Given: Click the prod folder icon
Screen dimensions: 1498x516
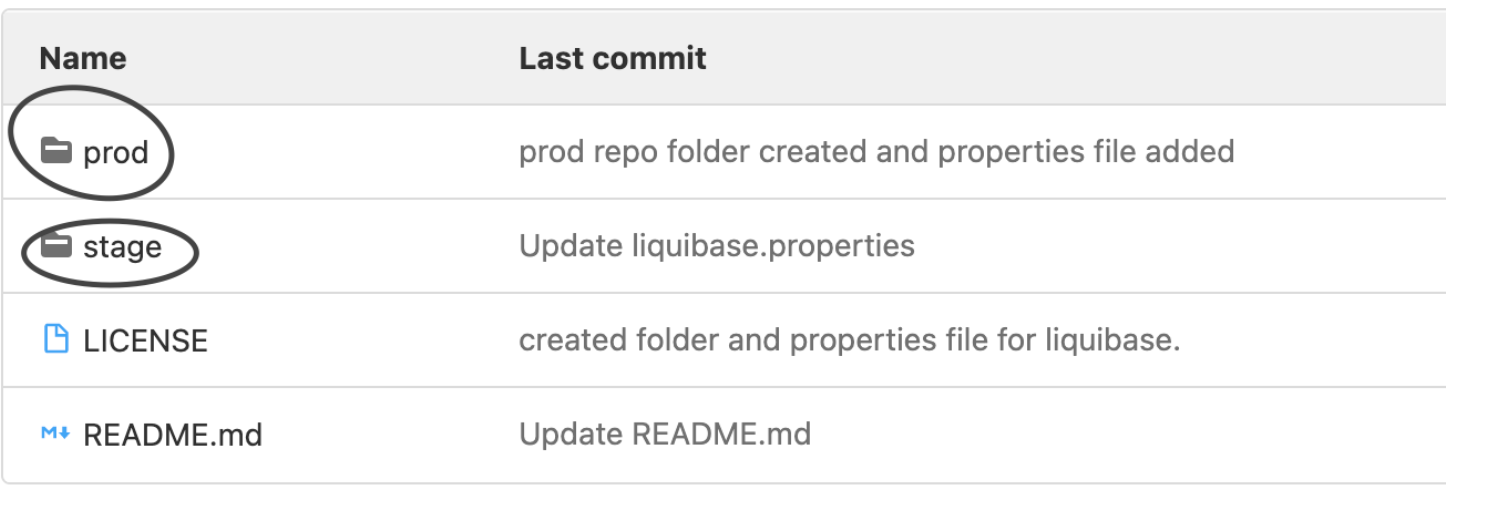Looking at the screenshot, I should pos(56,152).
